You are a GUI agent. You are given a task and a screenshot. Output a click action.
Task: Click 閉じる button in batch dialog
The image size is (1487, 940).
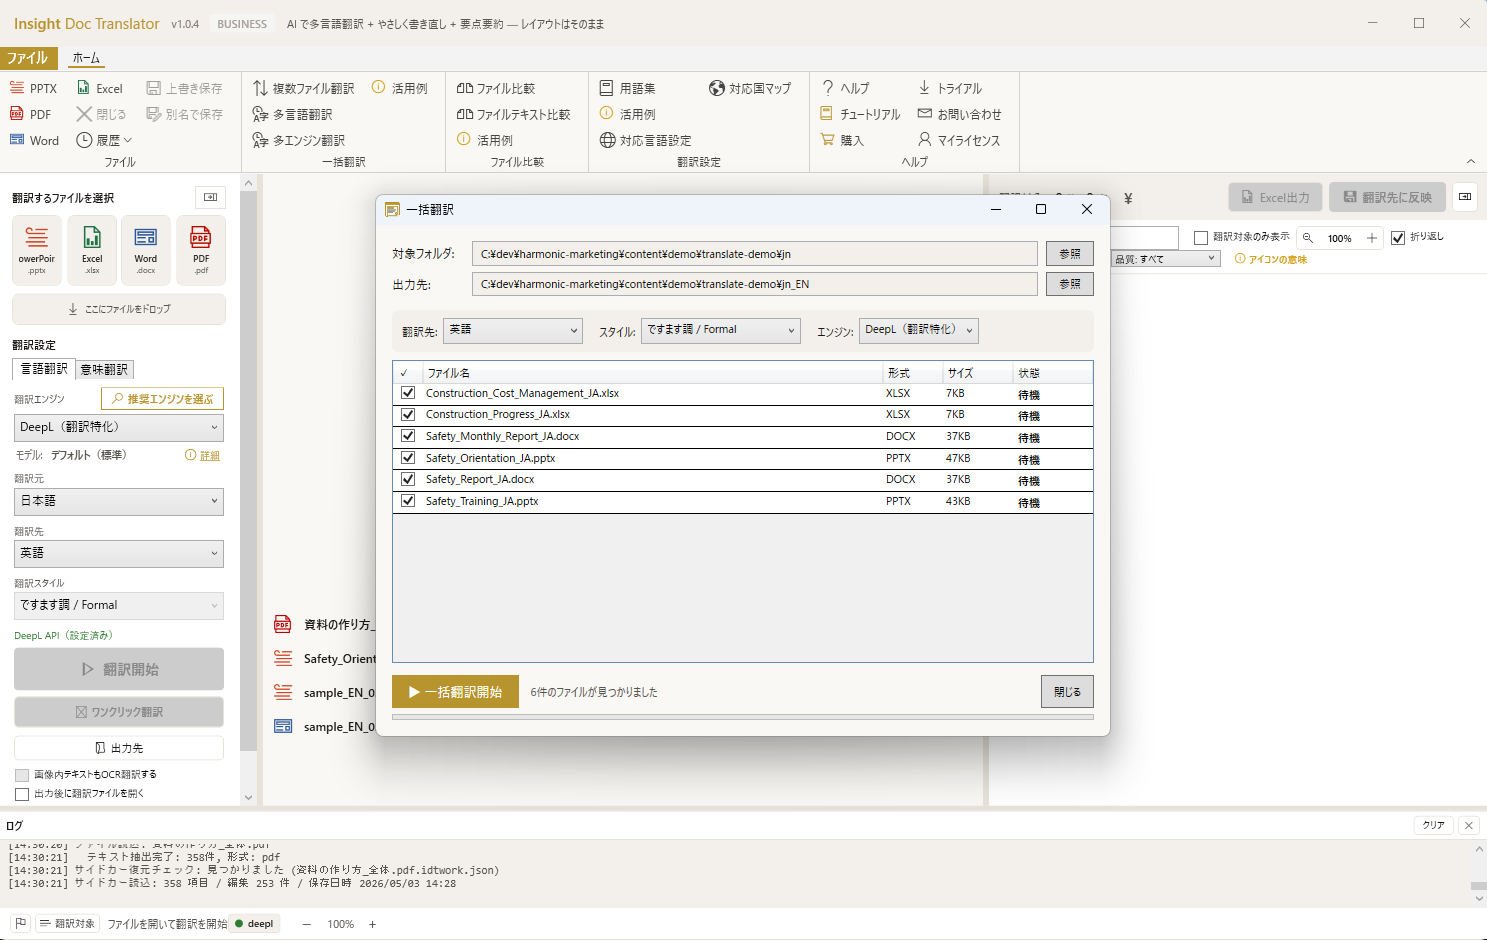[1067, 692]
